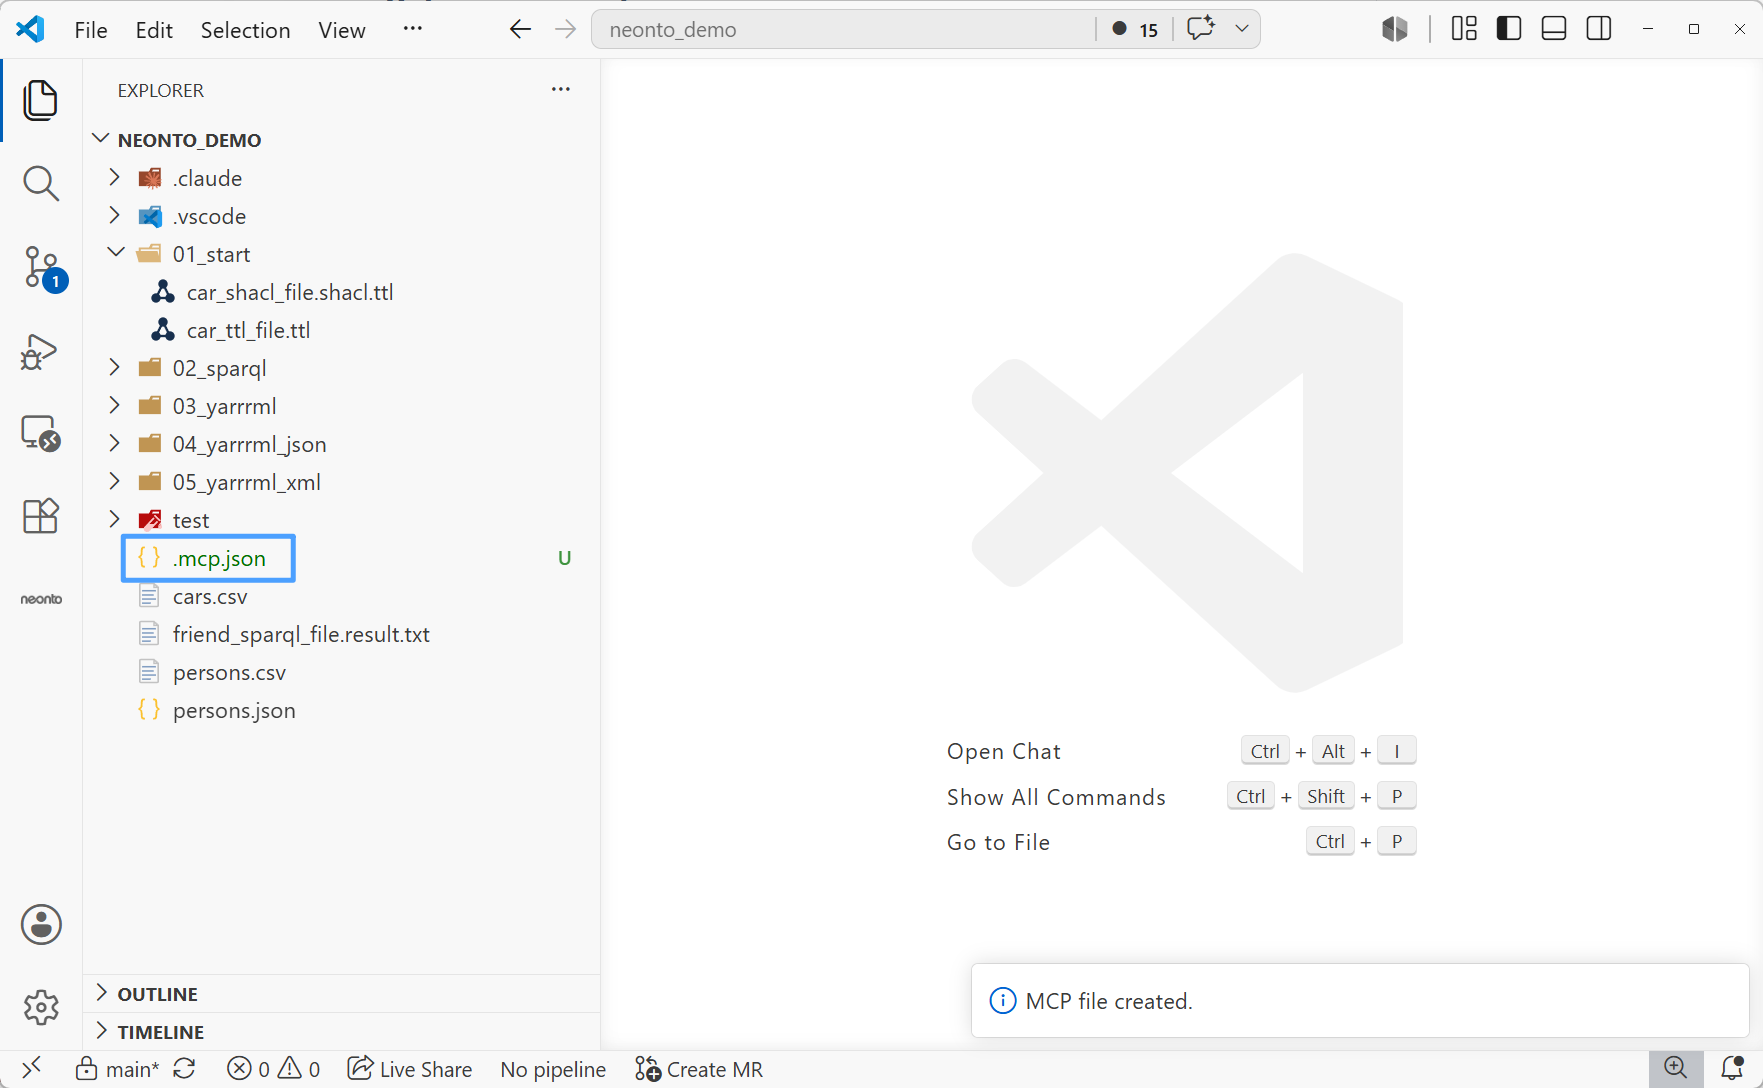Open the File menu
This screenshot has width=1763, height=1088.
pyautogui.click(x=91, y=30)
